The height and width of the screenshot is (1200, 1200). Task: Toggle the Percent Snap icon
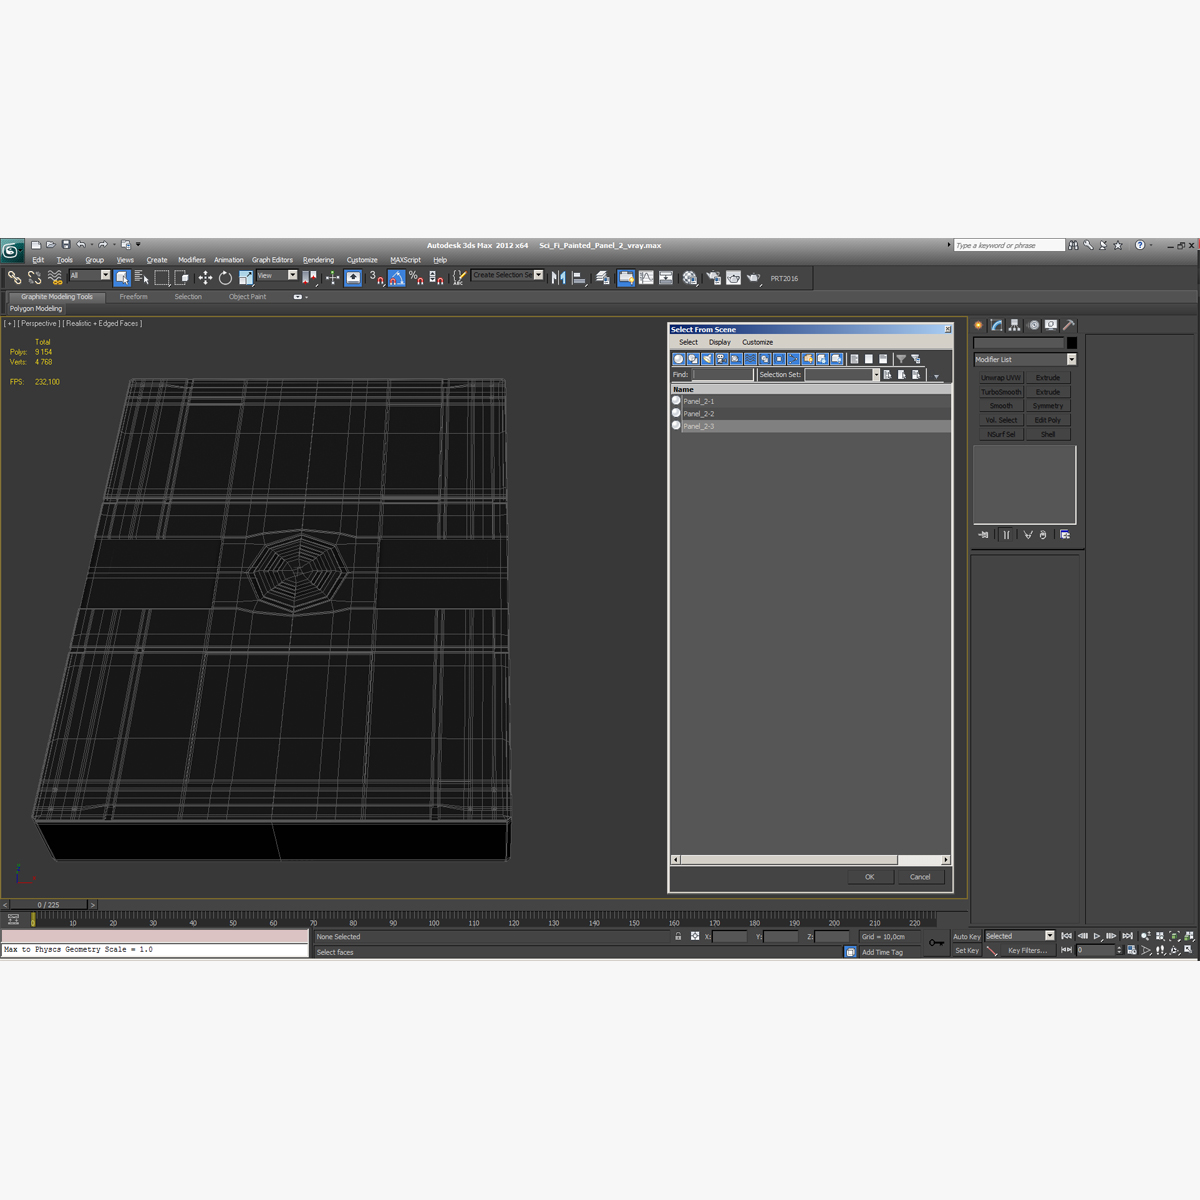pyautogui.click(x=416, y=278)
